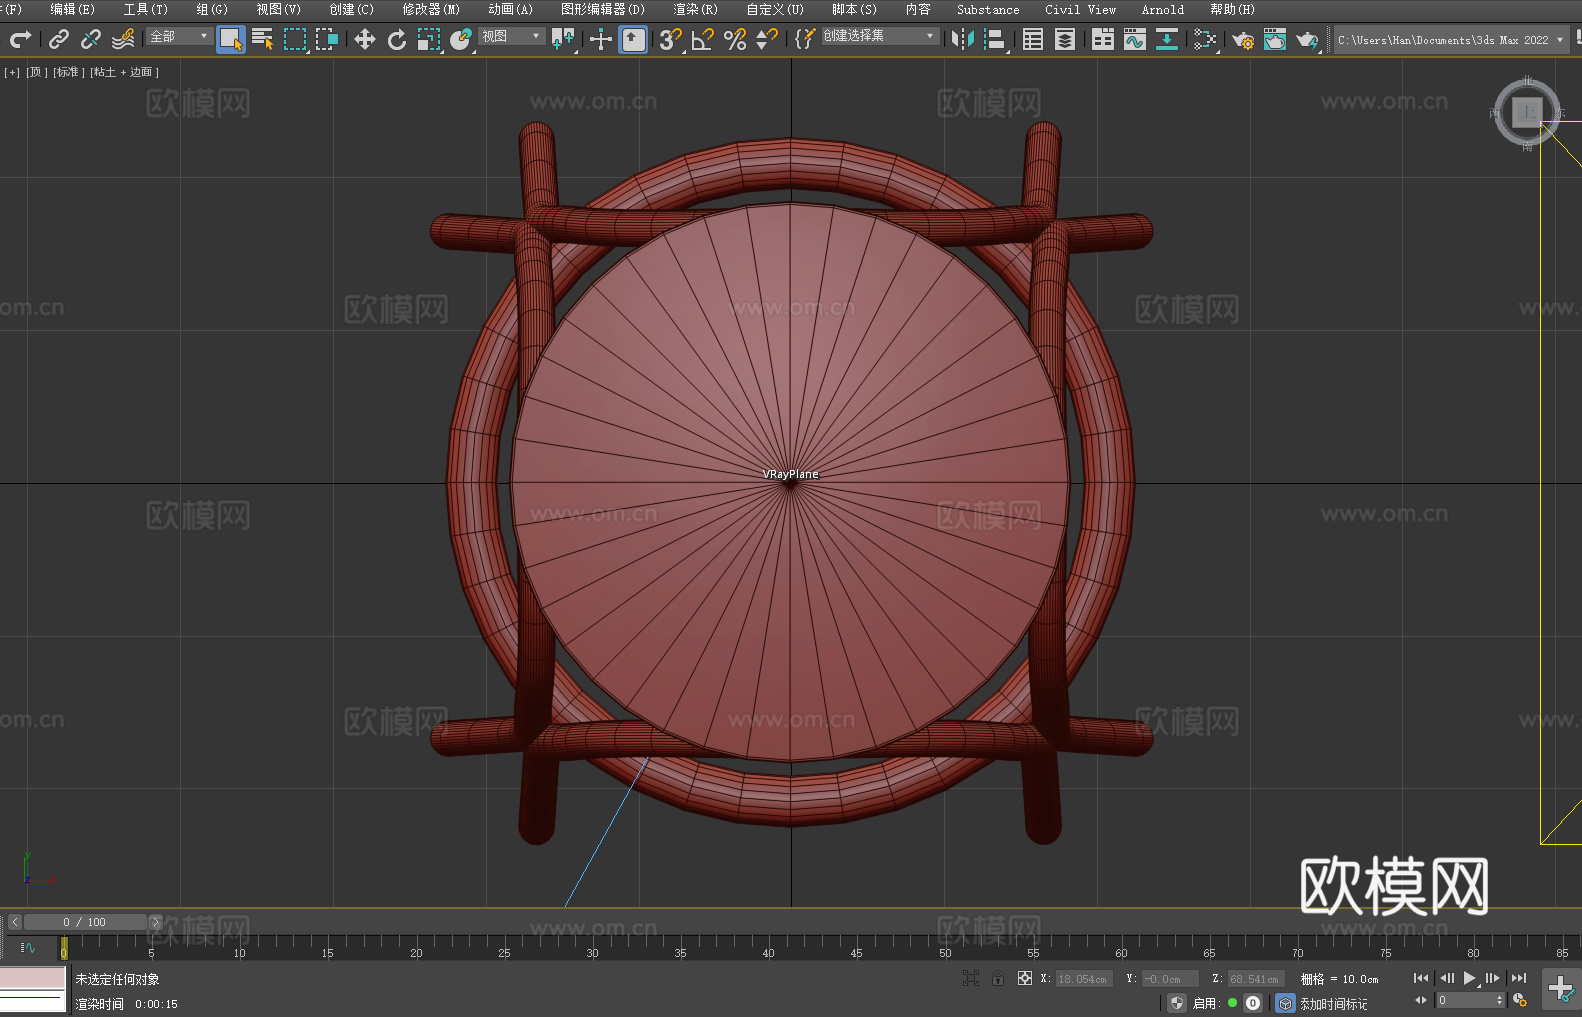
Task: Toggle Percent Snap
Action: [x=735, y=39]
